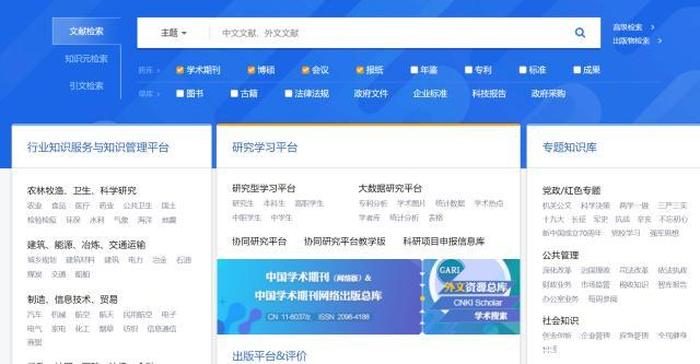Image resolution: width=700 pixels, height=364 pixels.
Task: Click the 公共卫生 industry link
Action: [138, 205]
